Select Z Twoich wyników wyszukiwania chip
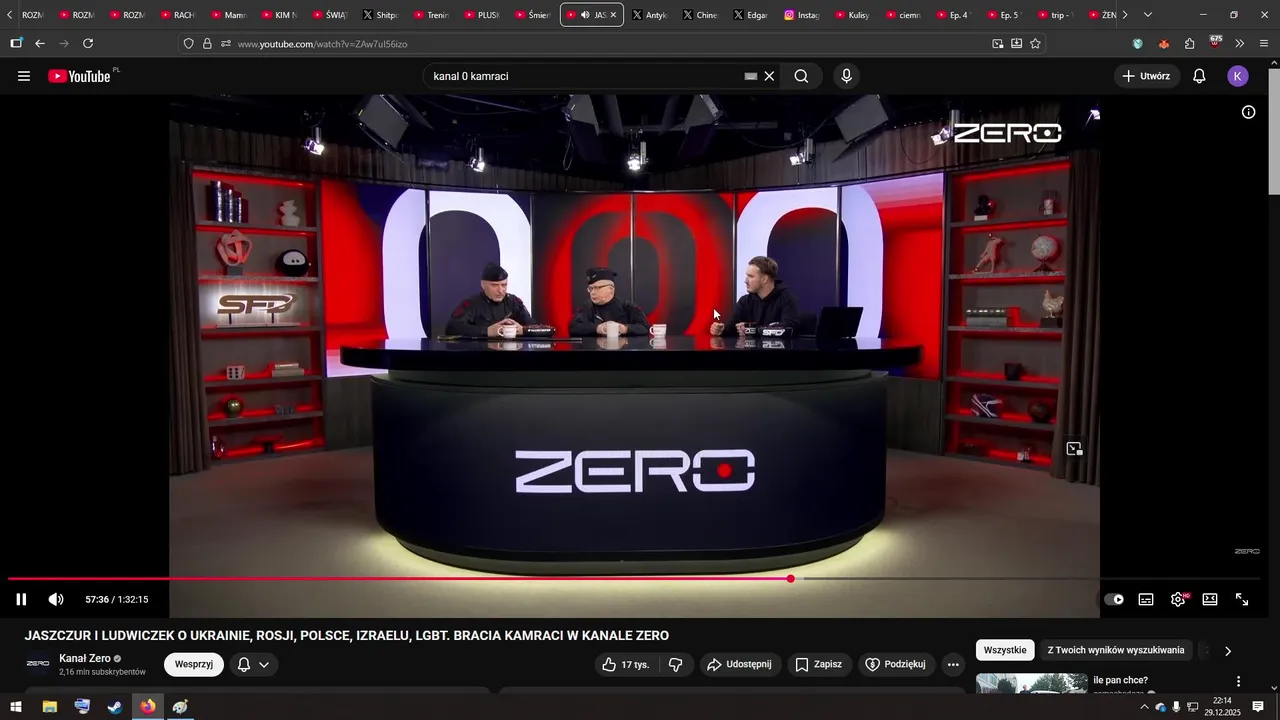The width and height of the screenshot is (1280, 720). tap(1116, 650)
